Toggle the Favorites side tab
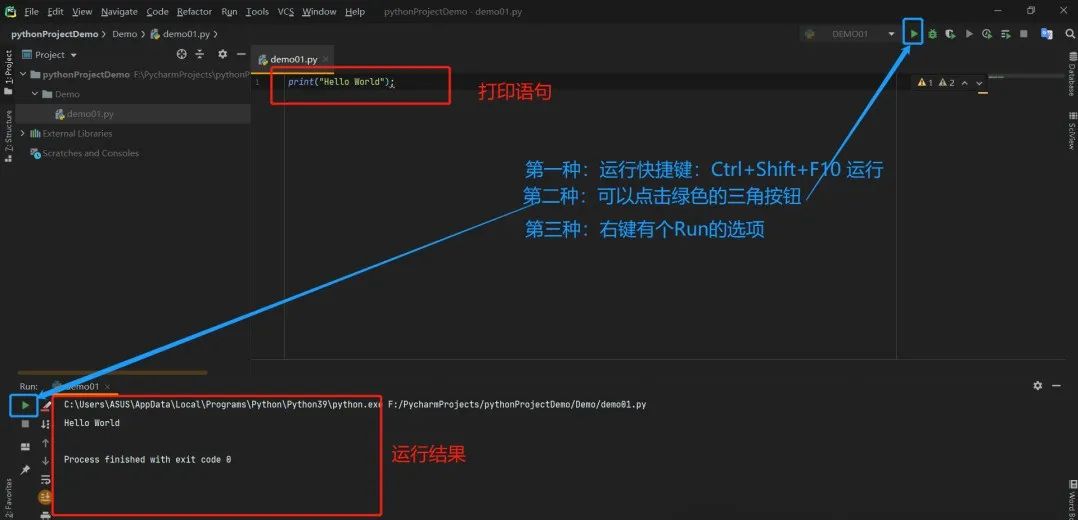The height and width of the screenshot is (520, 1078). (8, 497)
